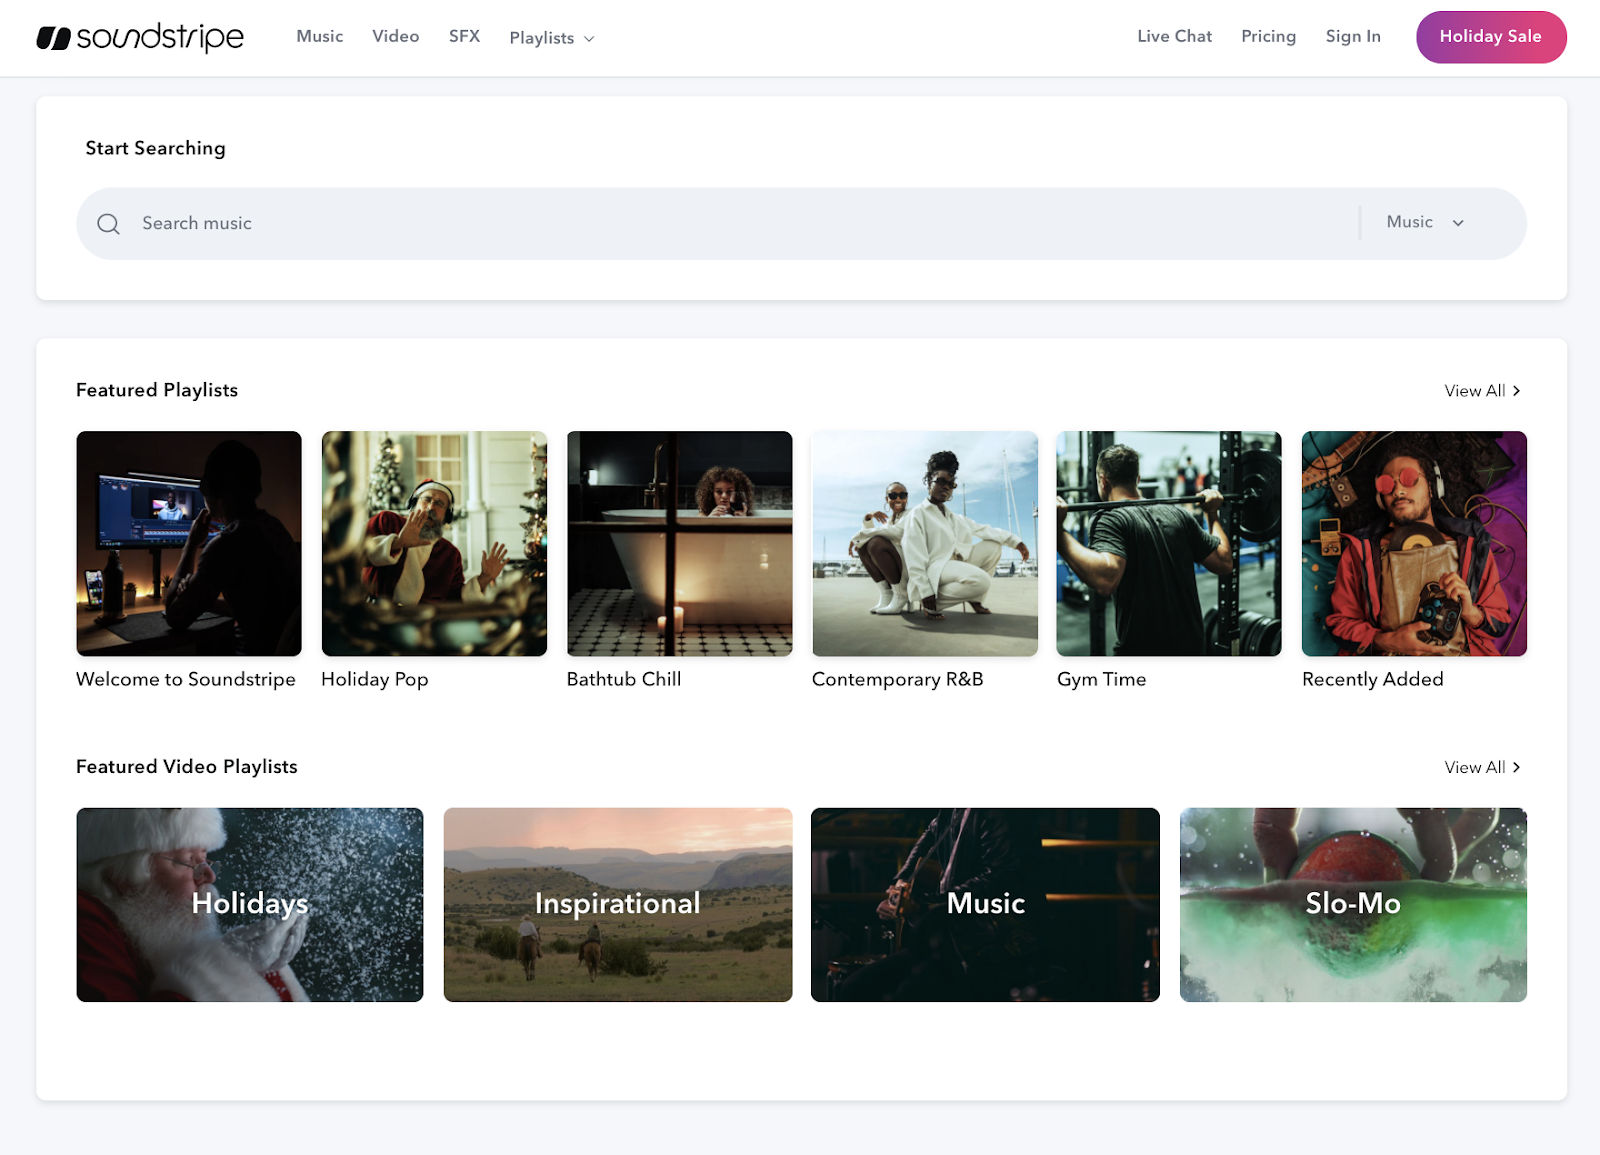Open the Gym Time playlist artwork

tap(1168, 543)
